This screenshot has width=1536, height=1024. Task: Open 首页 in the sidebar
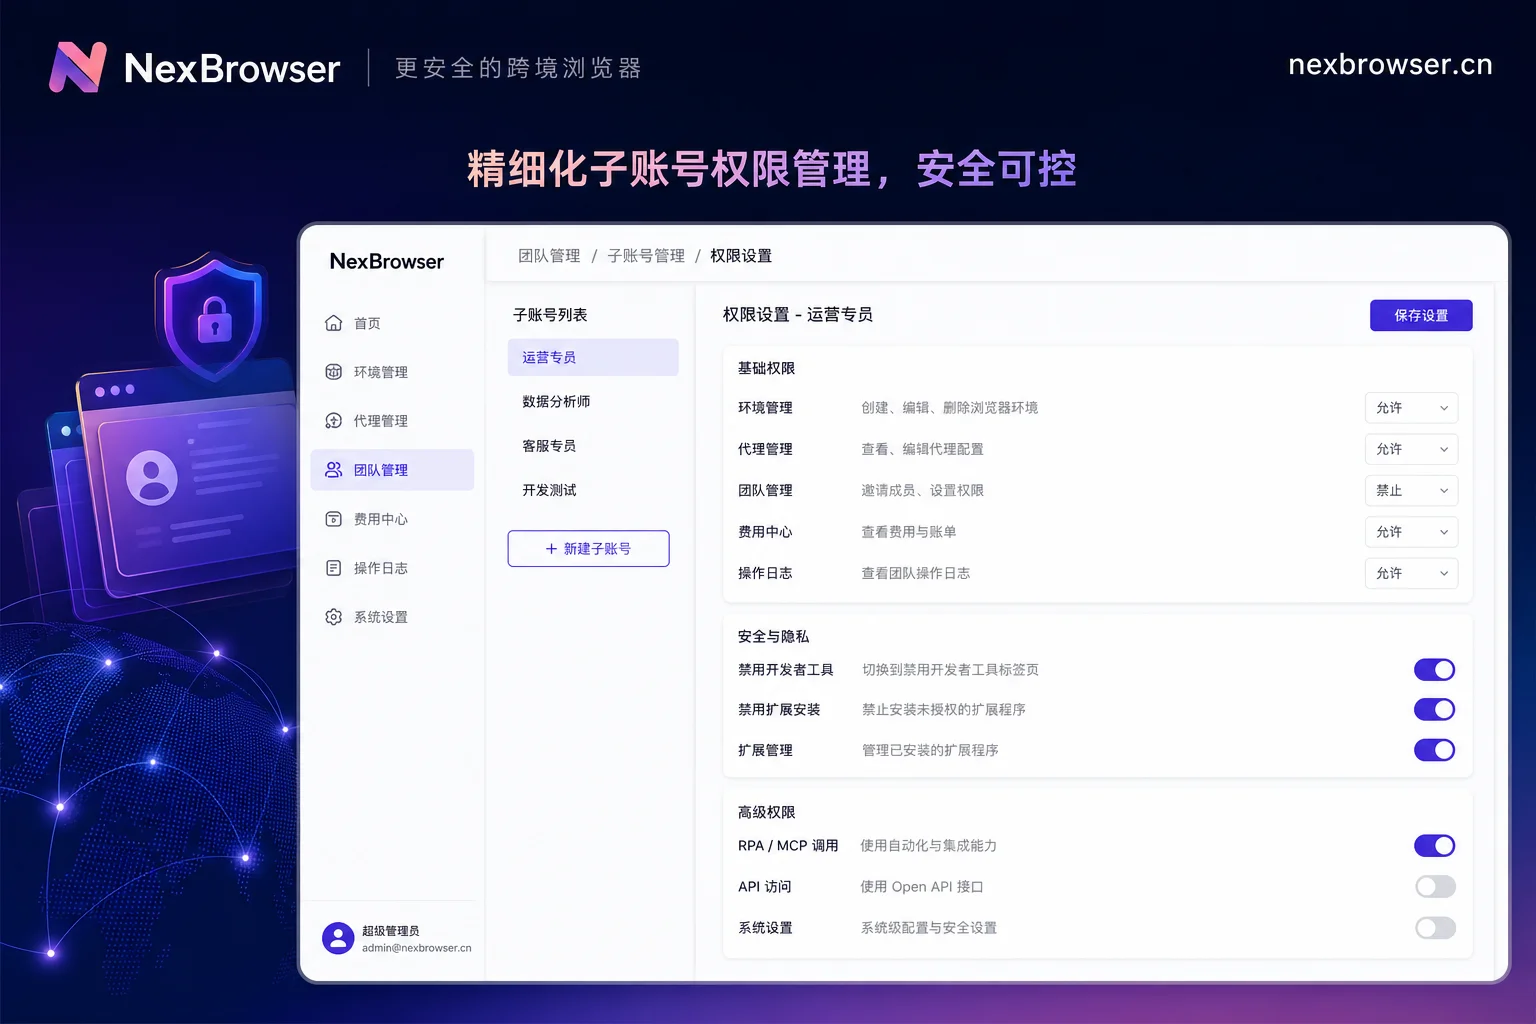pyautogui.click(x=392, y=323)
